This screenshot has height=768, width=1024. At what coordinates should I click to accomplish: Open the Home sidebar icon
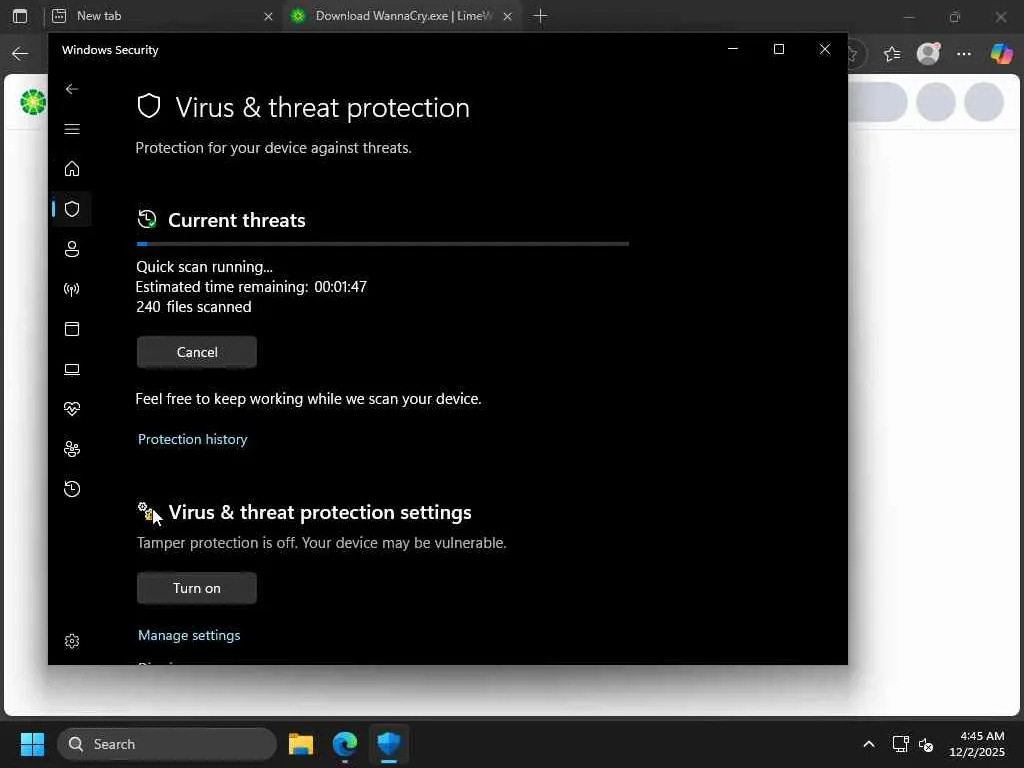72,168
